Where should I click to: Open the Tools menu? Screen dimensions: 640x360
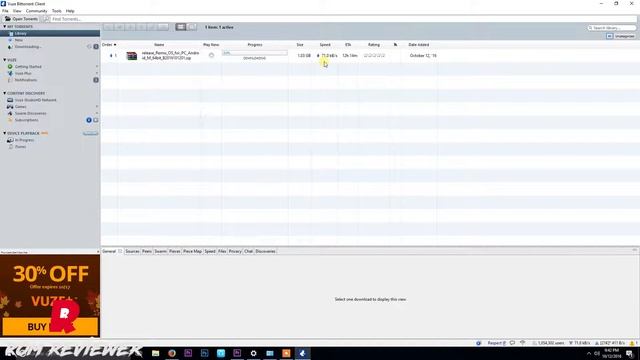[57, 11]
